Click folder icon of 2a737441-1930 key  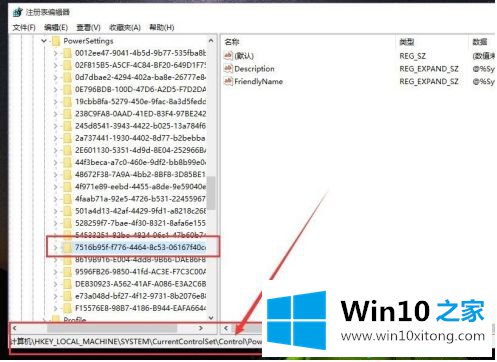(x=67, y=138)
